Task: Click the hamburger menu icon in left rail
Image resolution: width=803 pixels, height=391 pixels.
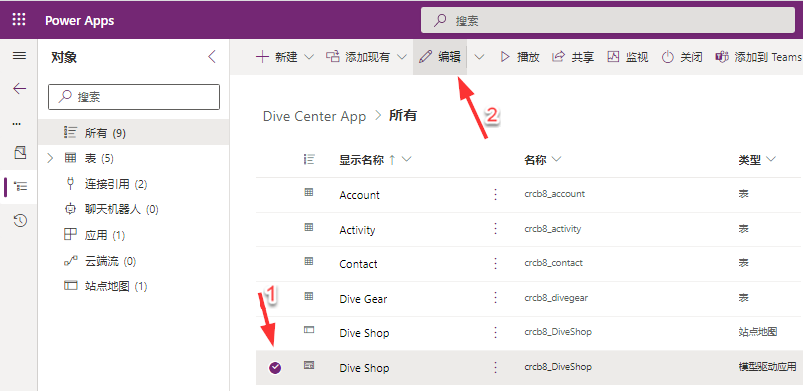Action: click(19, 56)
